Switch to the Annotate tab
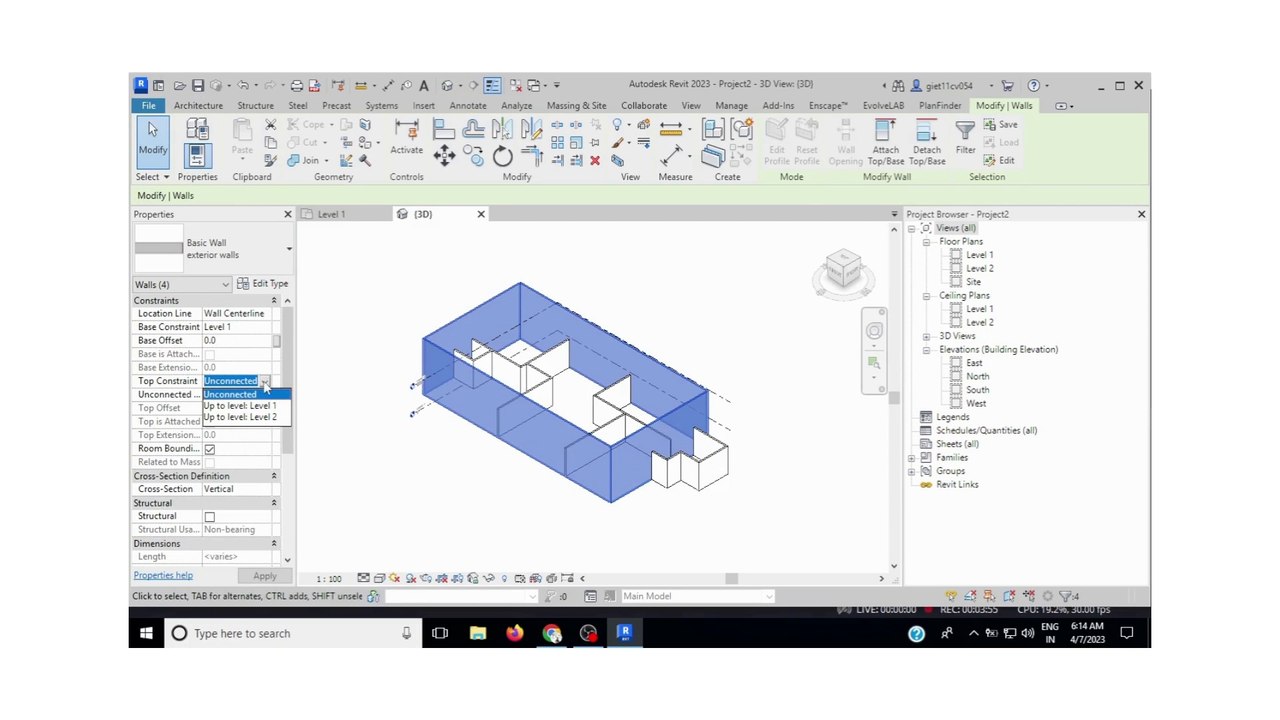Image resolution: width=1280 pixels, height=720 pixels. click(x=468, y=106)
